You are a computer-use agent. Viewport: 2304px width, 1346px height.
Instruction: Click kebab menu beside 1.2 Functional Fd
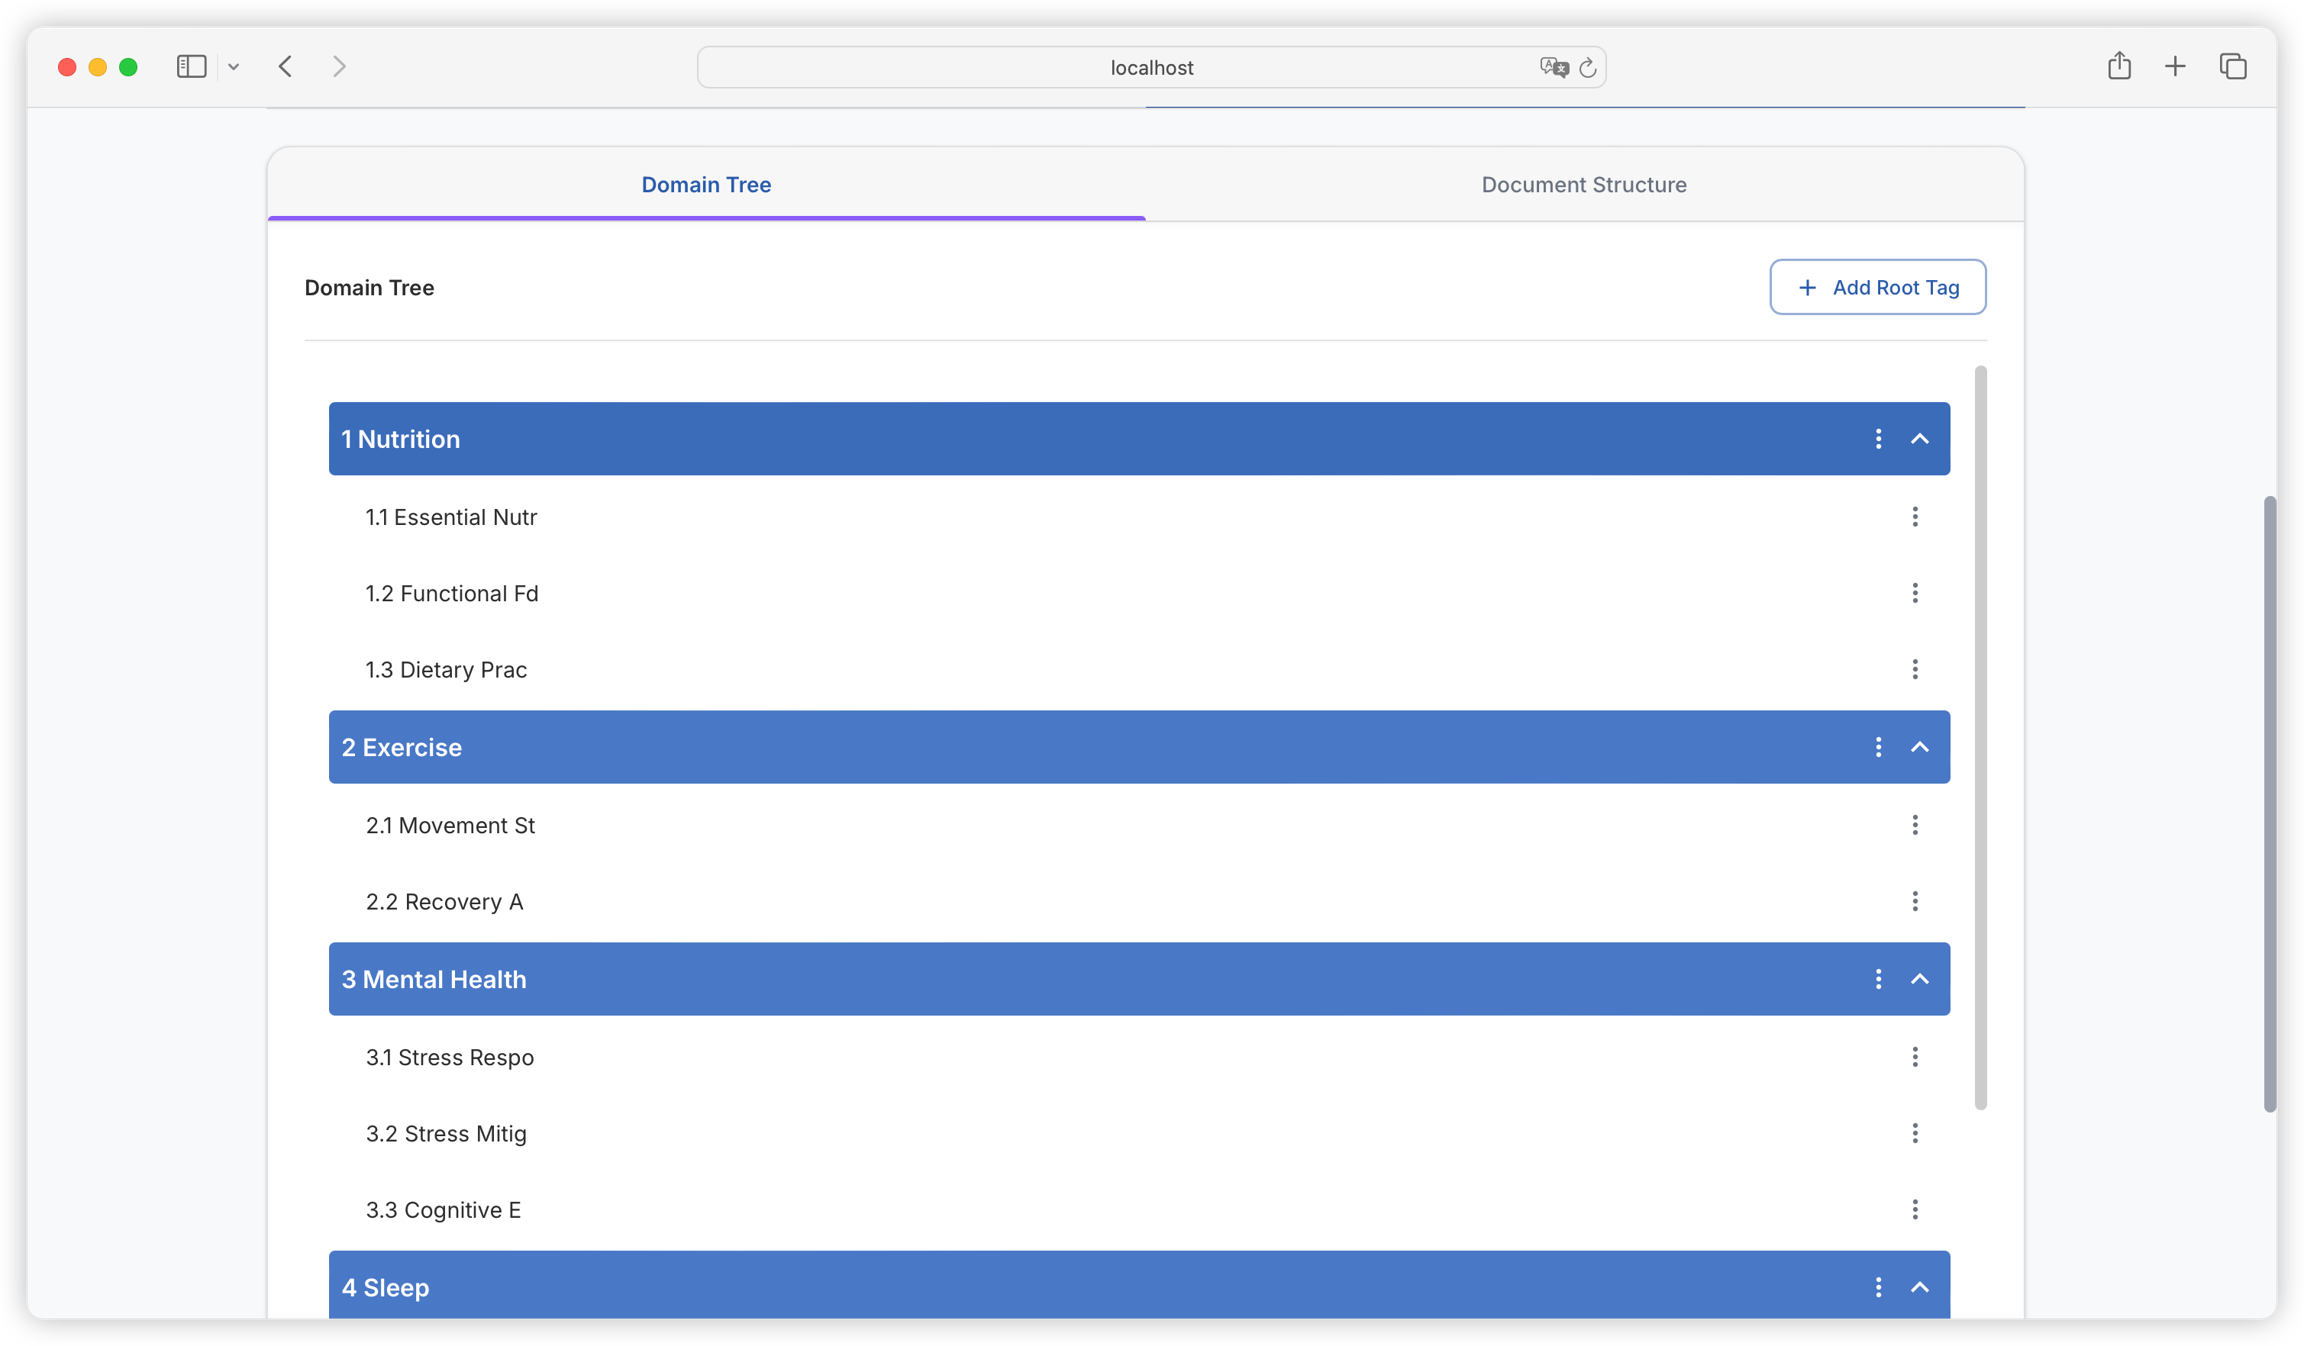1914,593
